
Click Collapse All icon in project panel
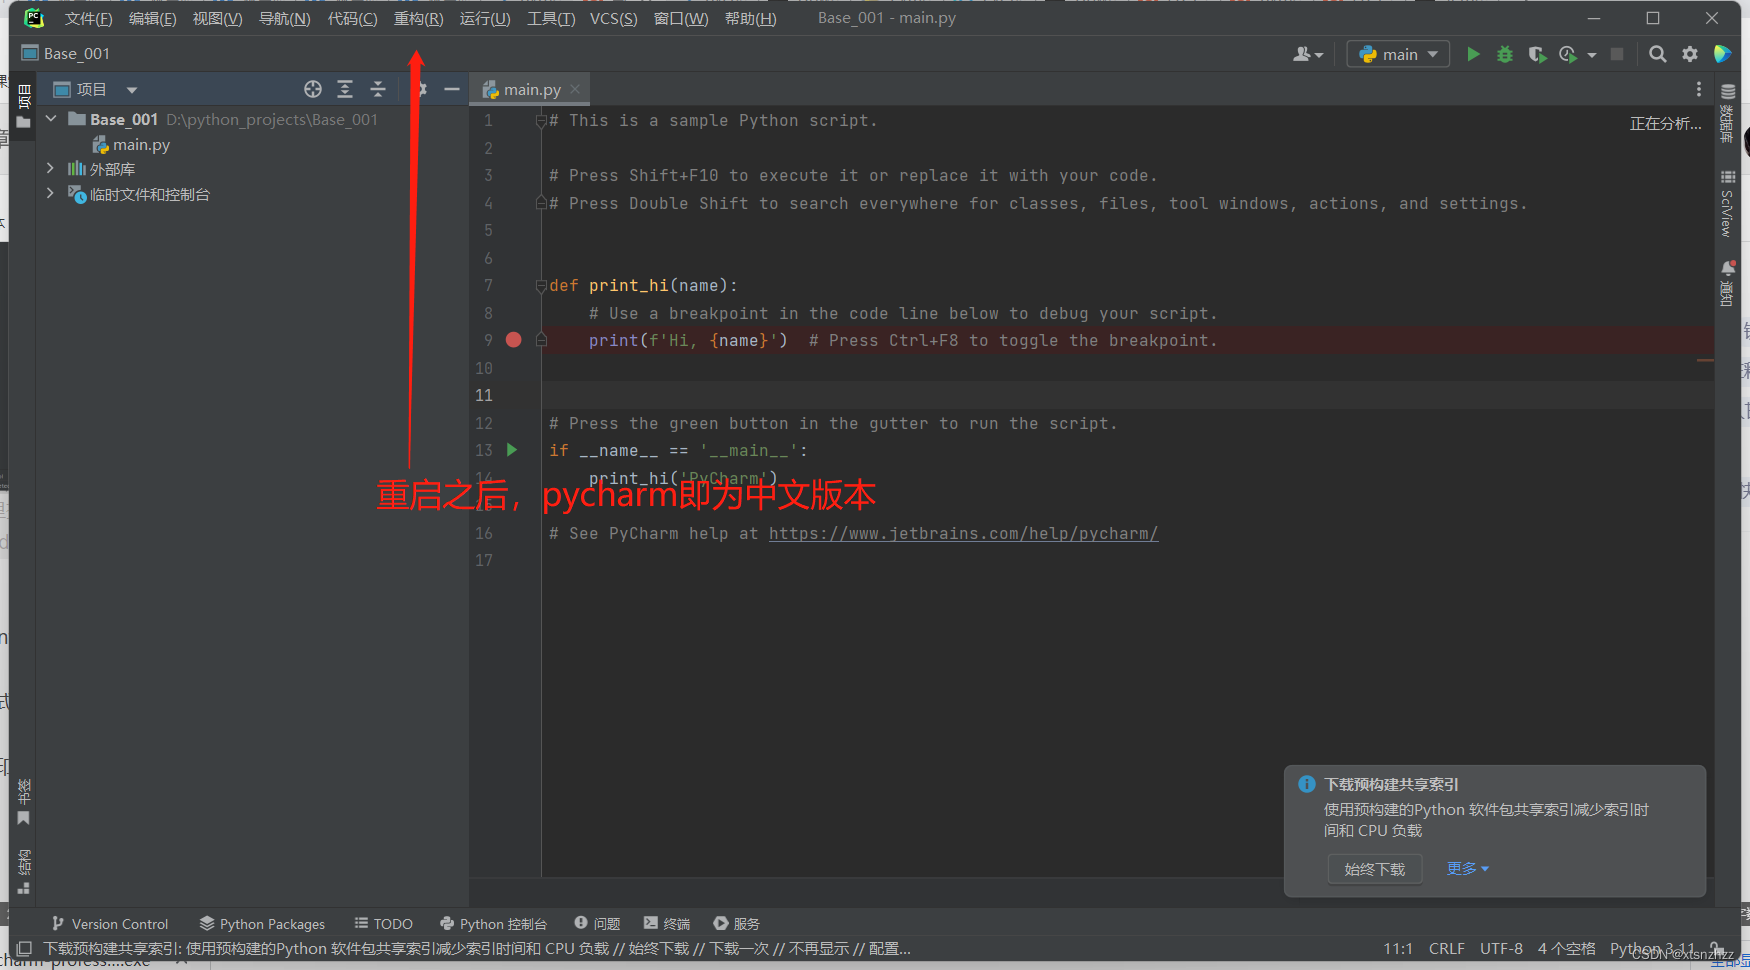click(378, 89)
